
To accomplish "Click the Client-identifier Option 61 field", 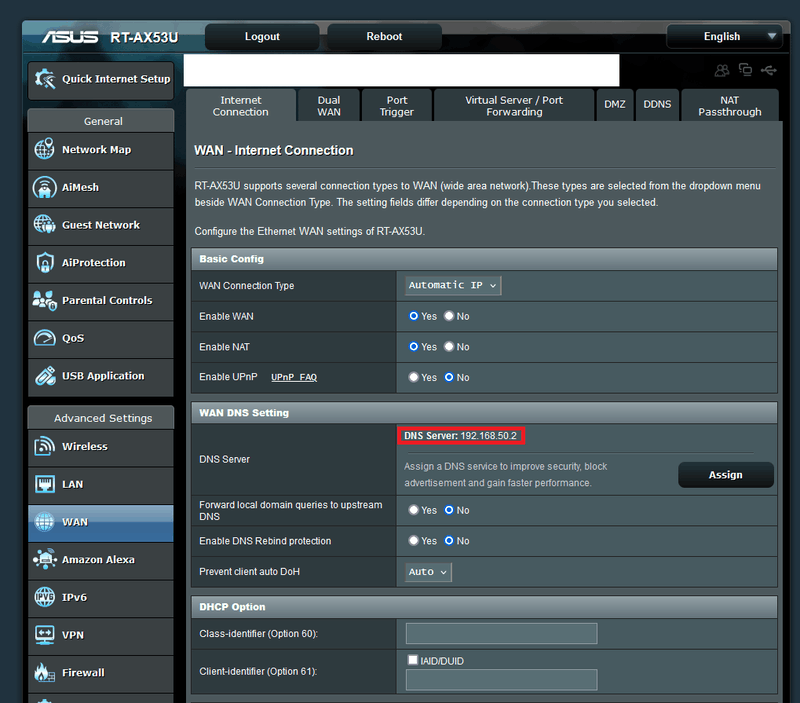I will [502, 680].
